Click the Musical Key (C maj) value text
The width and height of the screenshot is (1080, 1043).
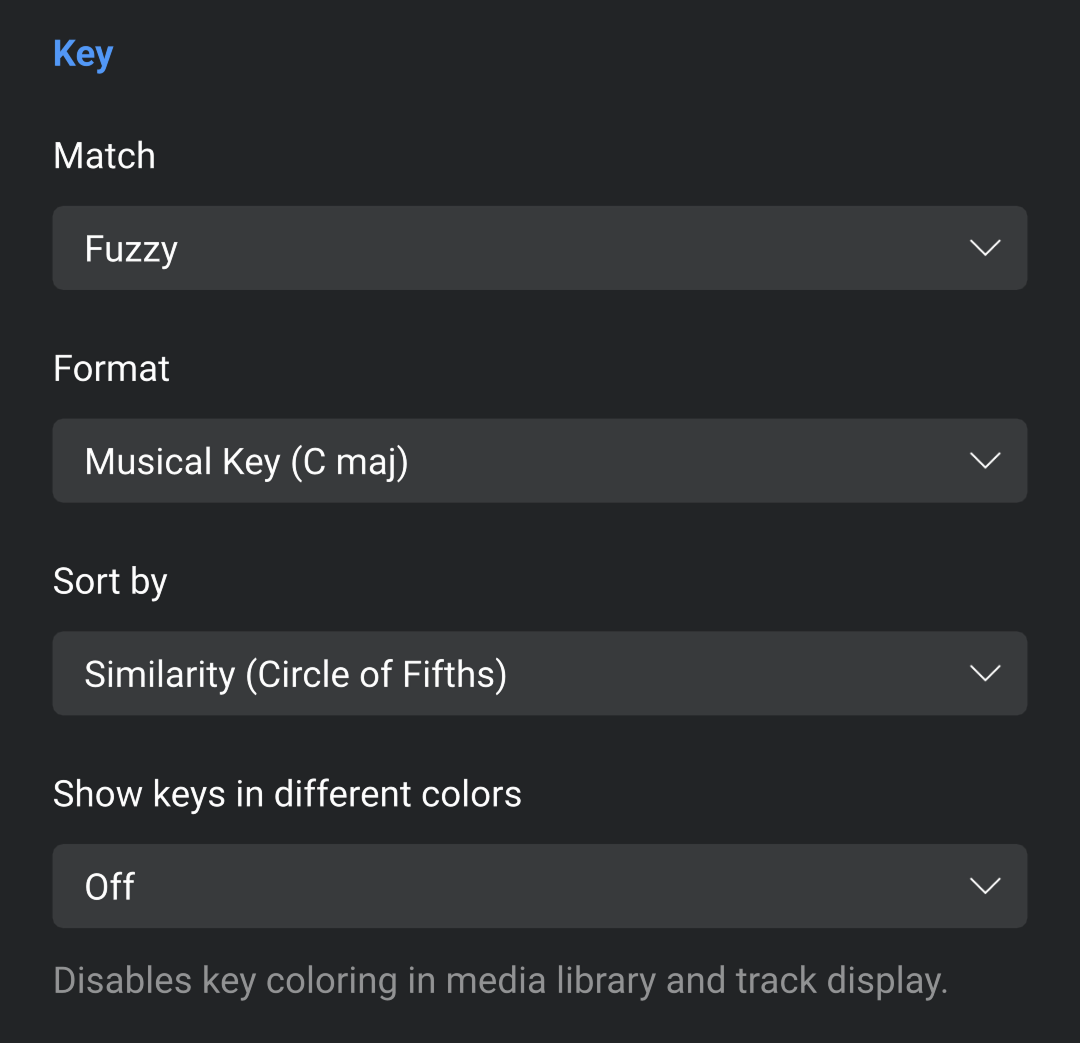246,462
